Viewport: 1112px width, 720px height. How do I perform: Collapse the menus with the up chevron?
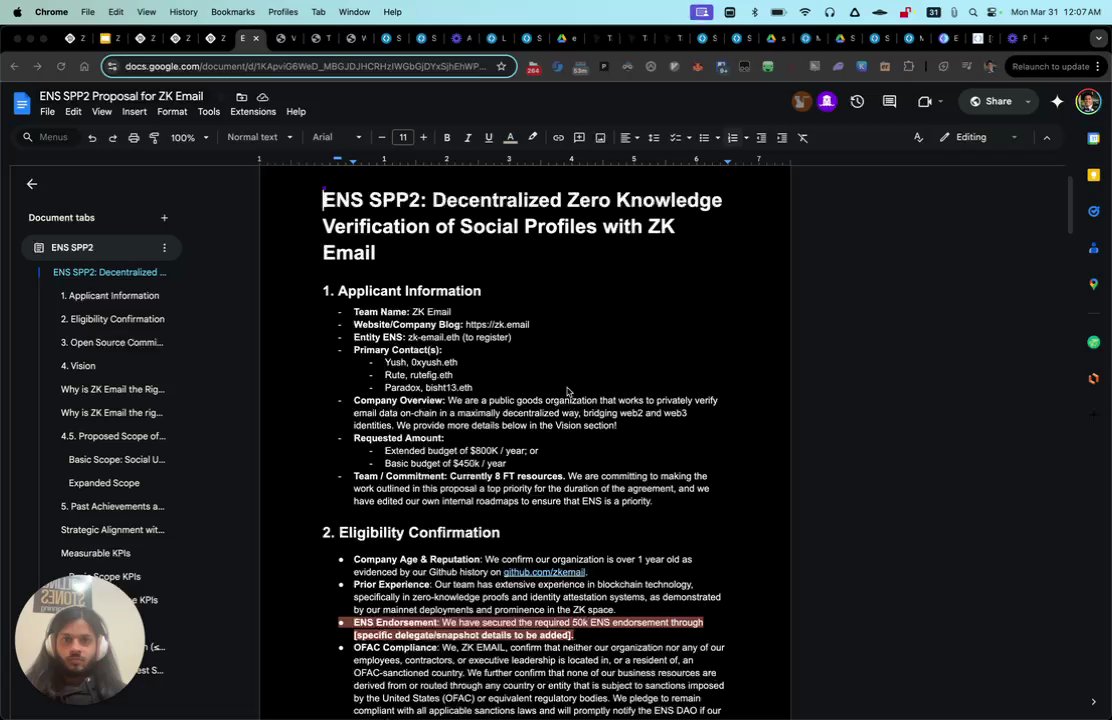coord(1047,138)
